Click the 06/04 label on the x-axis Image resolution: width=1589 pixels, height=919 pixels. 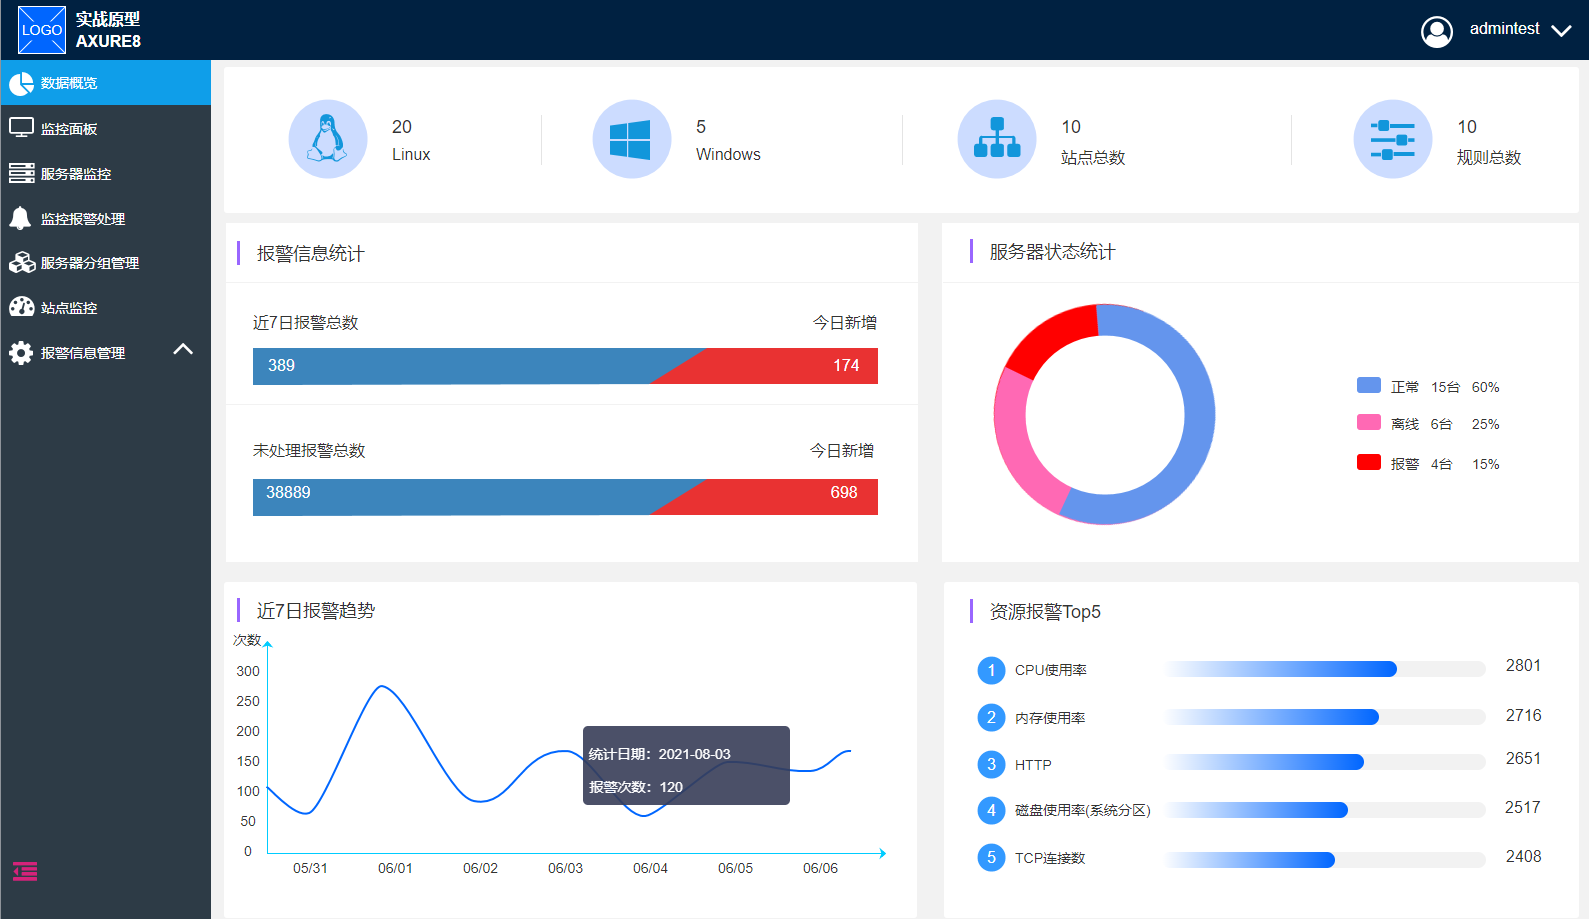pos(650,868)
